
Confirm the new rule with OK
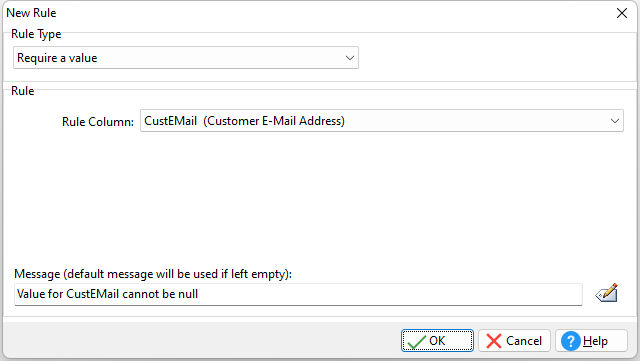pyautogui.click(x=437, y=341)
